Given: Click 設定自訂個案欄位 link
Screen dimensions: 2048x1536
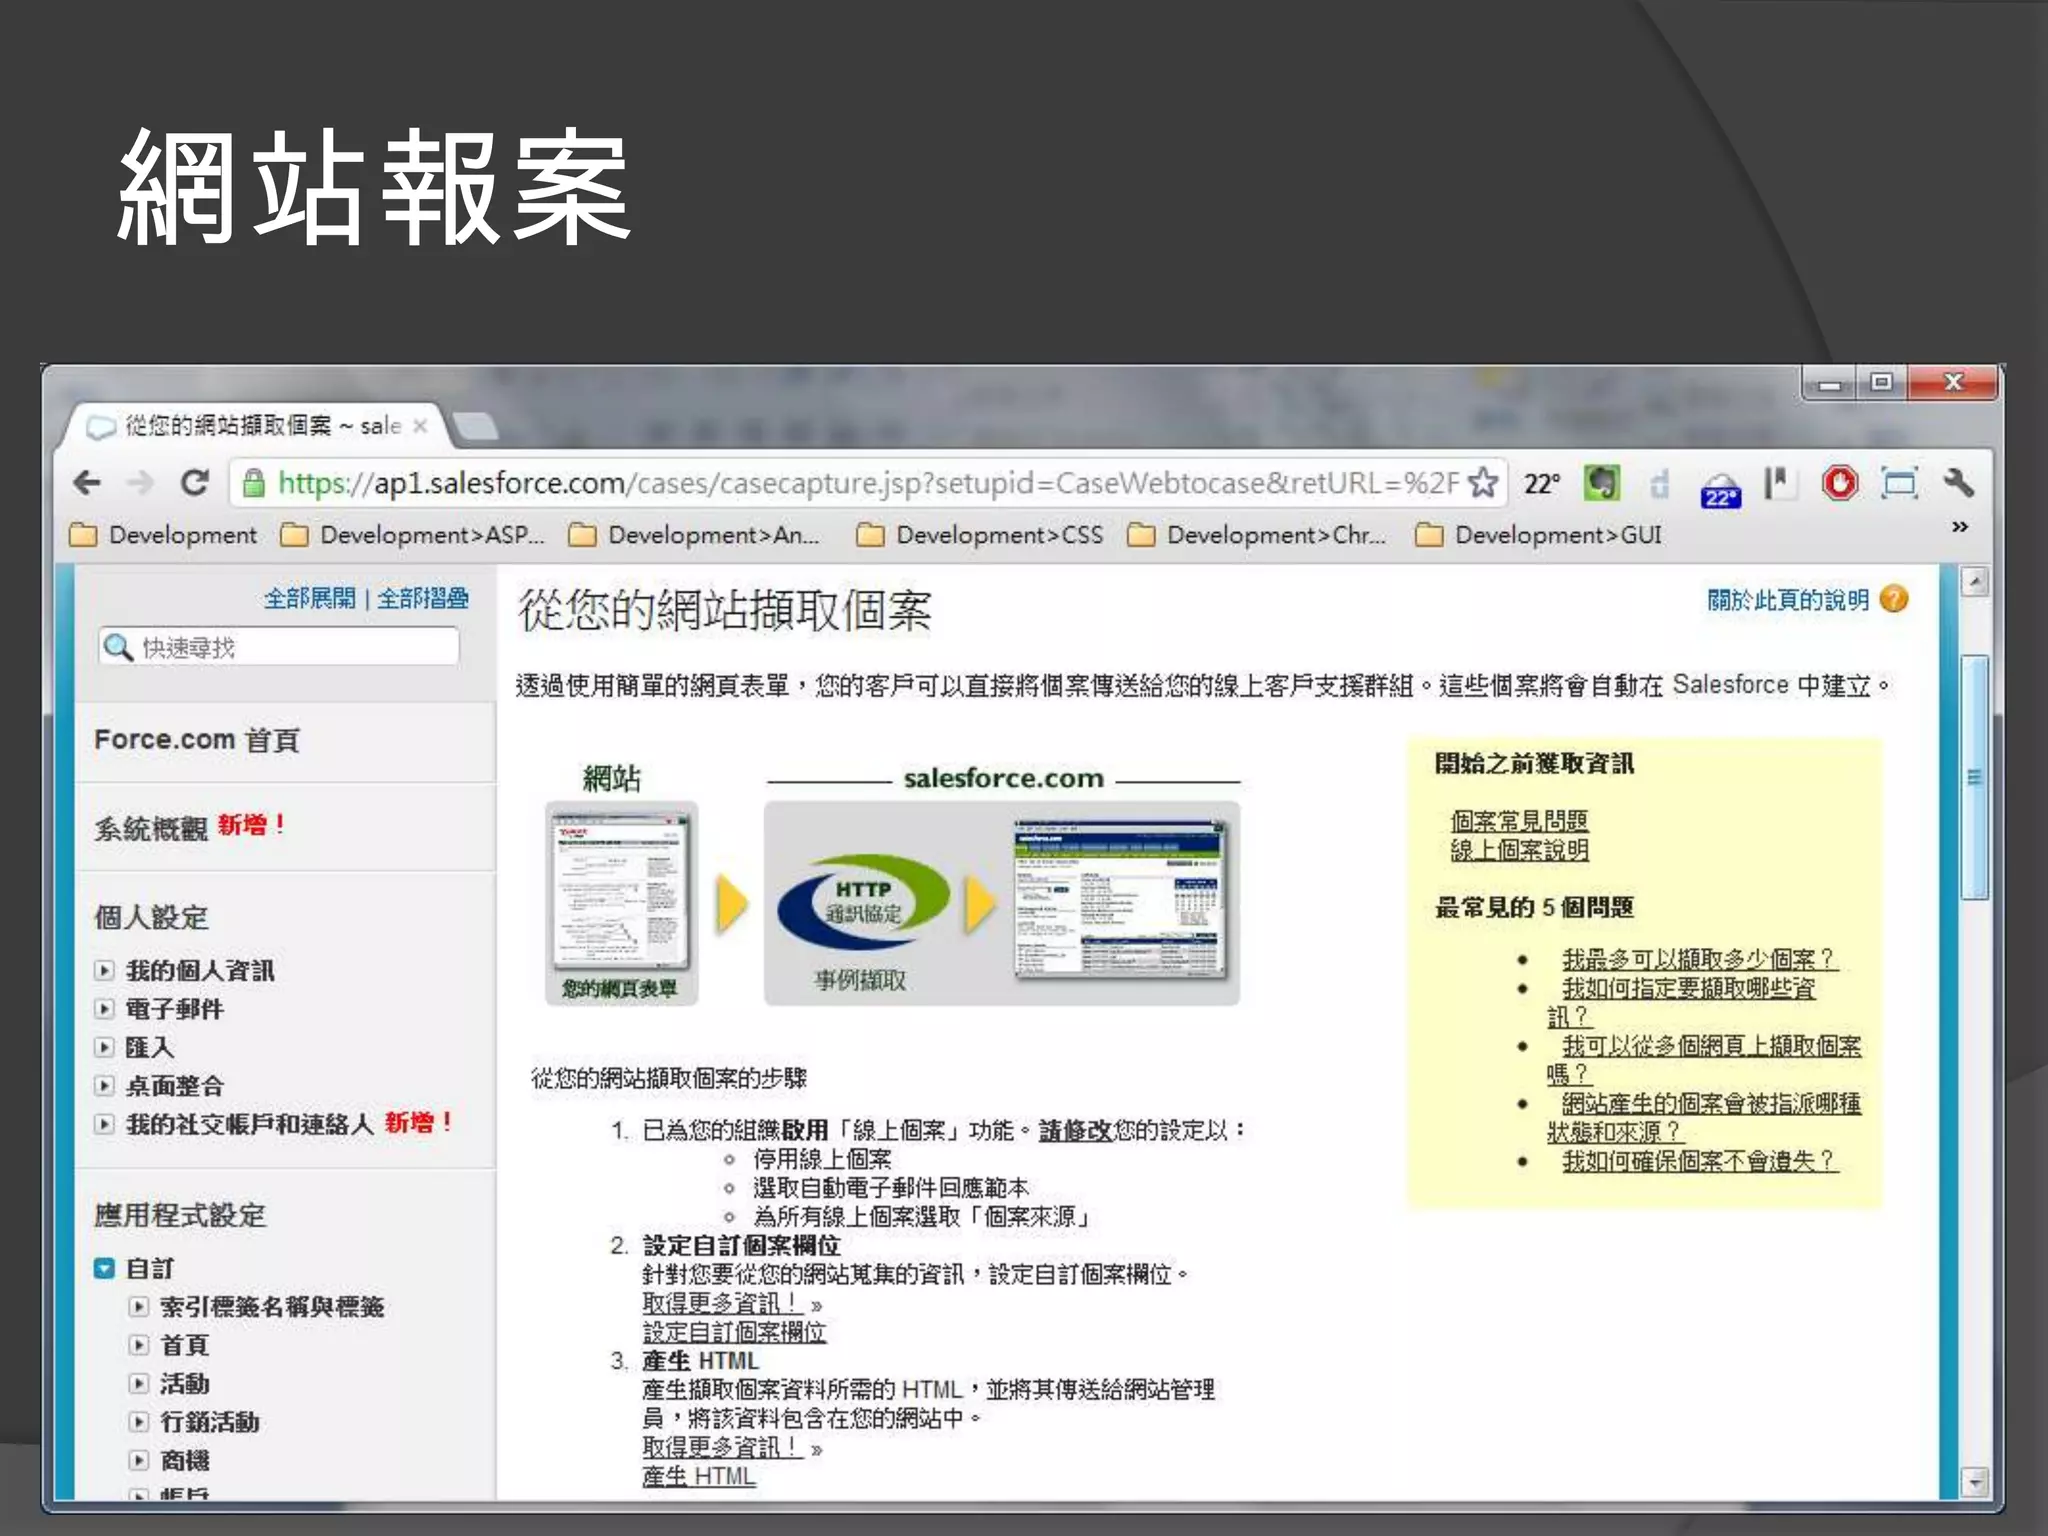Looking at the screenshot, I should (x=734, y=1333).
